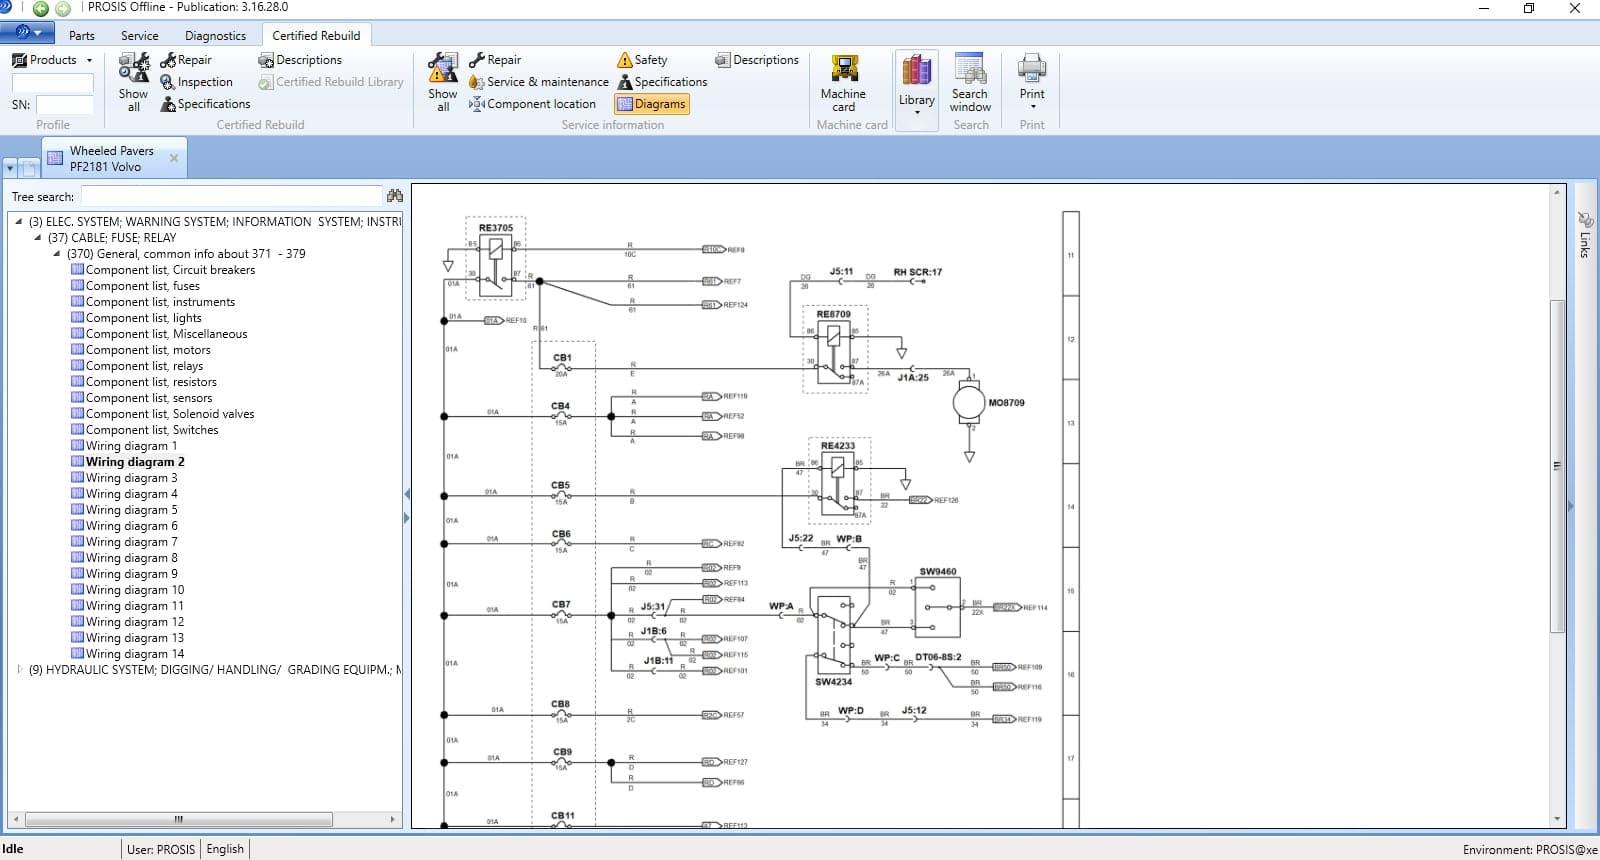Click the diagram vertical scrollbar

1557,465
